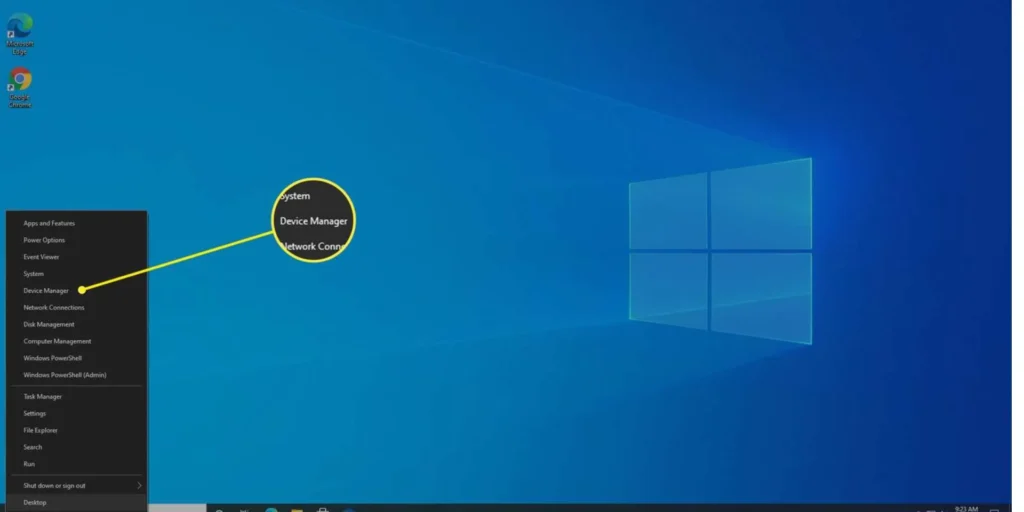Choose Desktop at the menu bottom
Screen dimensions: 1024x512
pyautogui.click(x=76, y=503)
